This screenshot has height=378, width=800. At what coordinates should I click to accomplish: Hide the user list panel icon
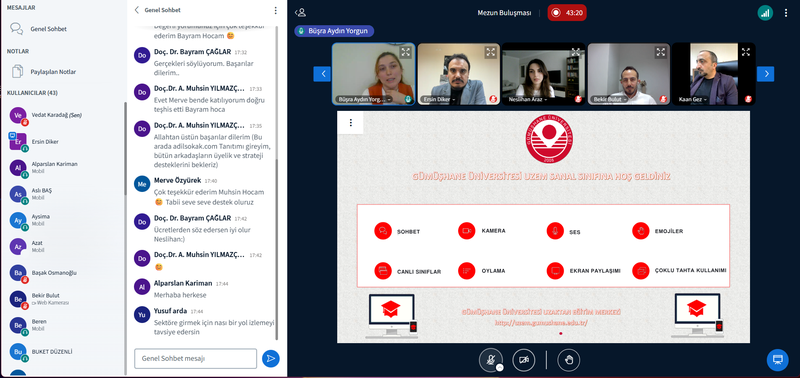[300, 13]
